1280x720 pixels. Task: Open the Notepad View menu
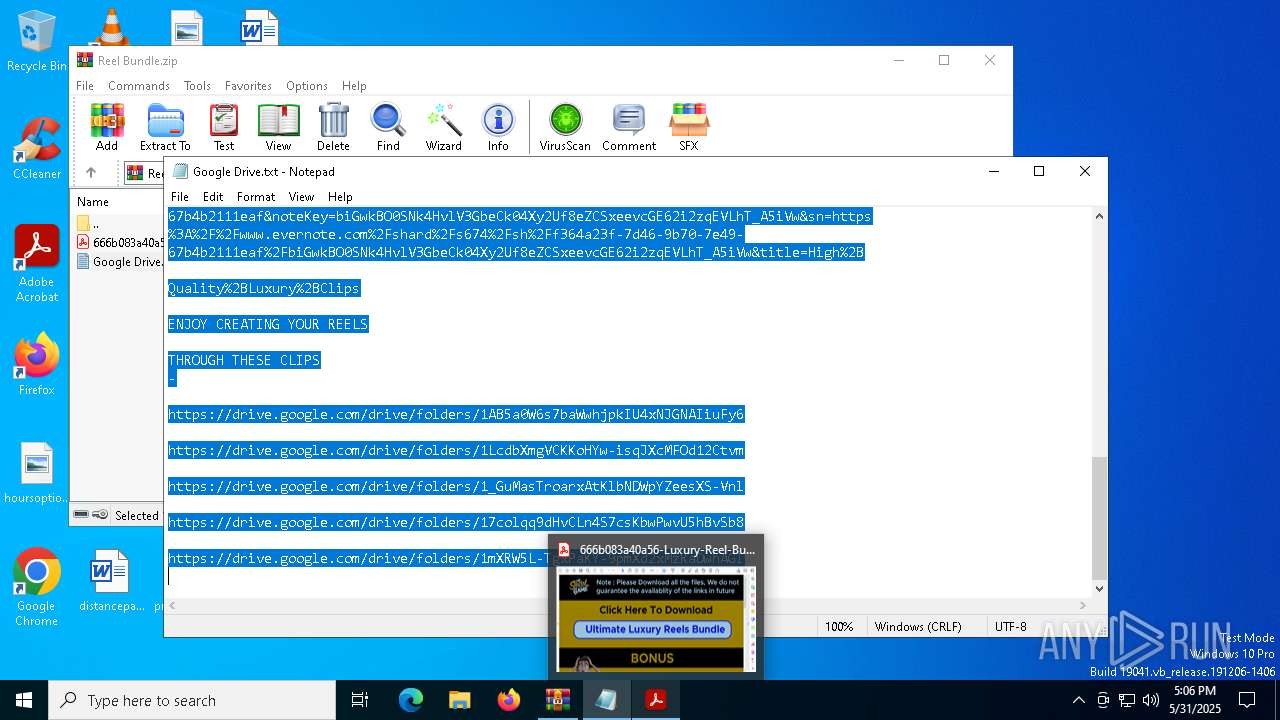pos(301,197)
